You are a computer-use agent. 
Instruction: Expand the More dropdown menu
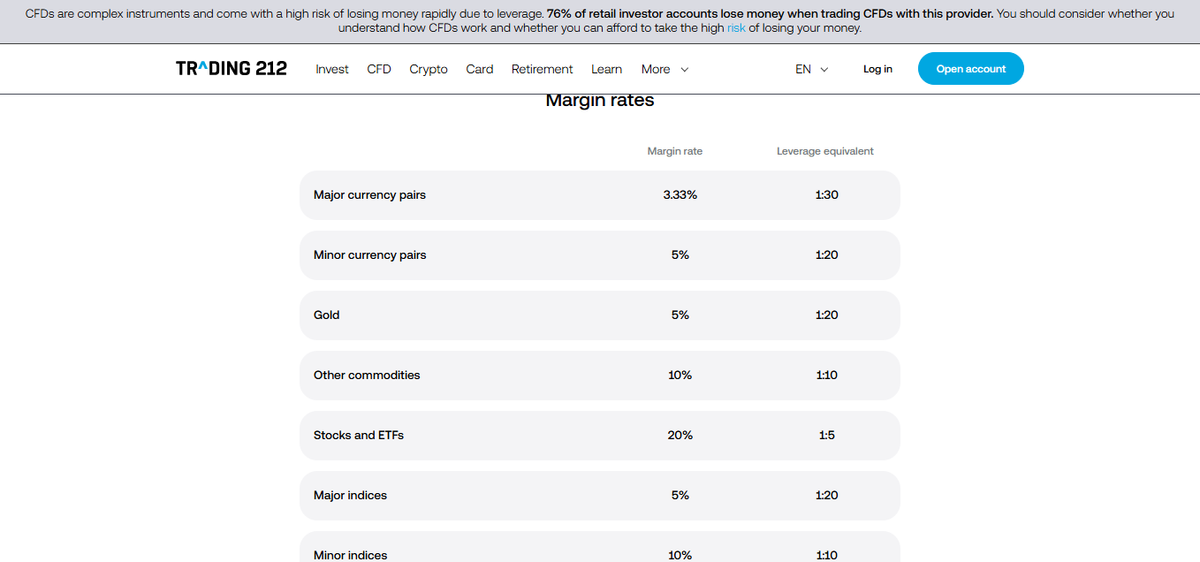pos(665,69)
